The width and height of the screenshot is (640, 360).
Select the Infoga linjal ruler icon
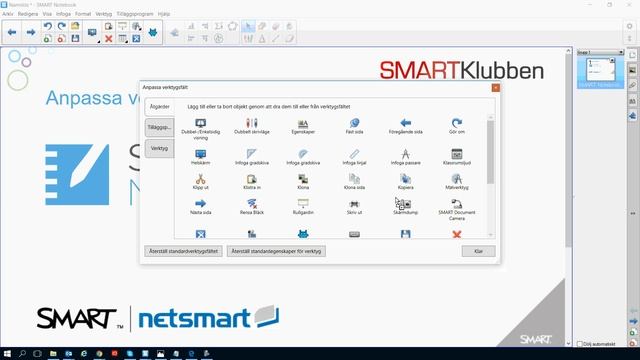click(354, 154)
